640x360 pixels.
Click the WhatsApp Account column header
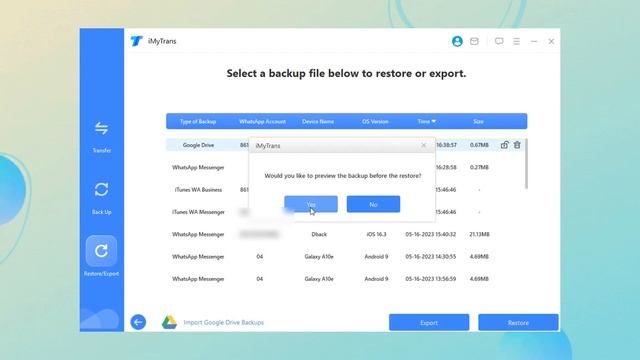[262, 121]
